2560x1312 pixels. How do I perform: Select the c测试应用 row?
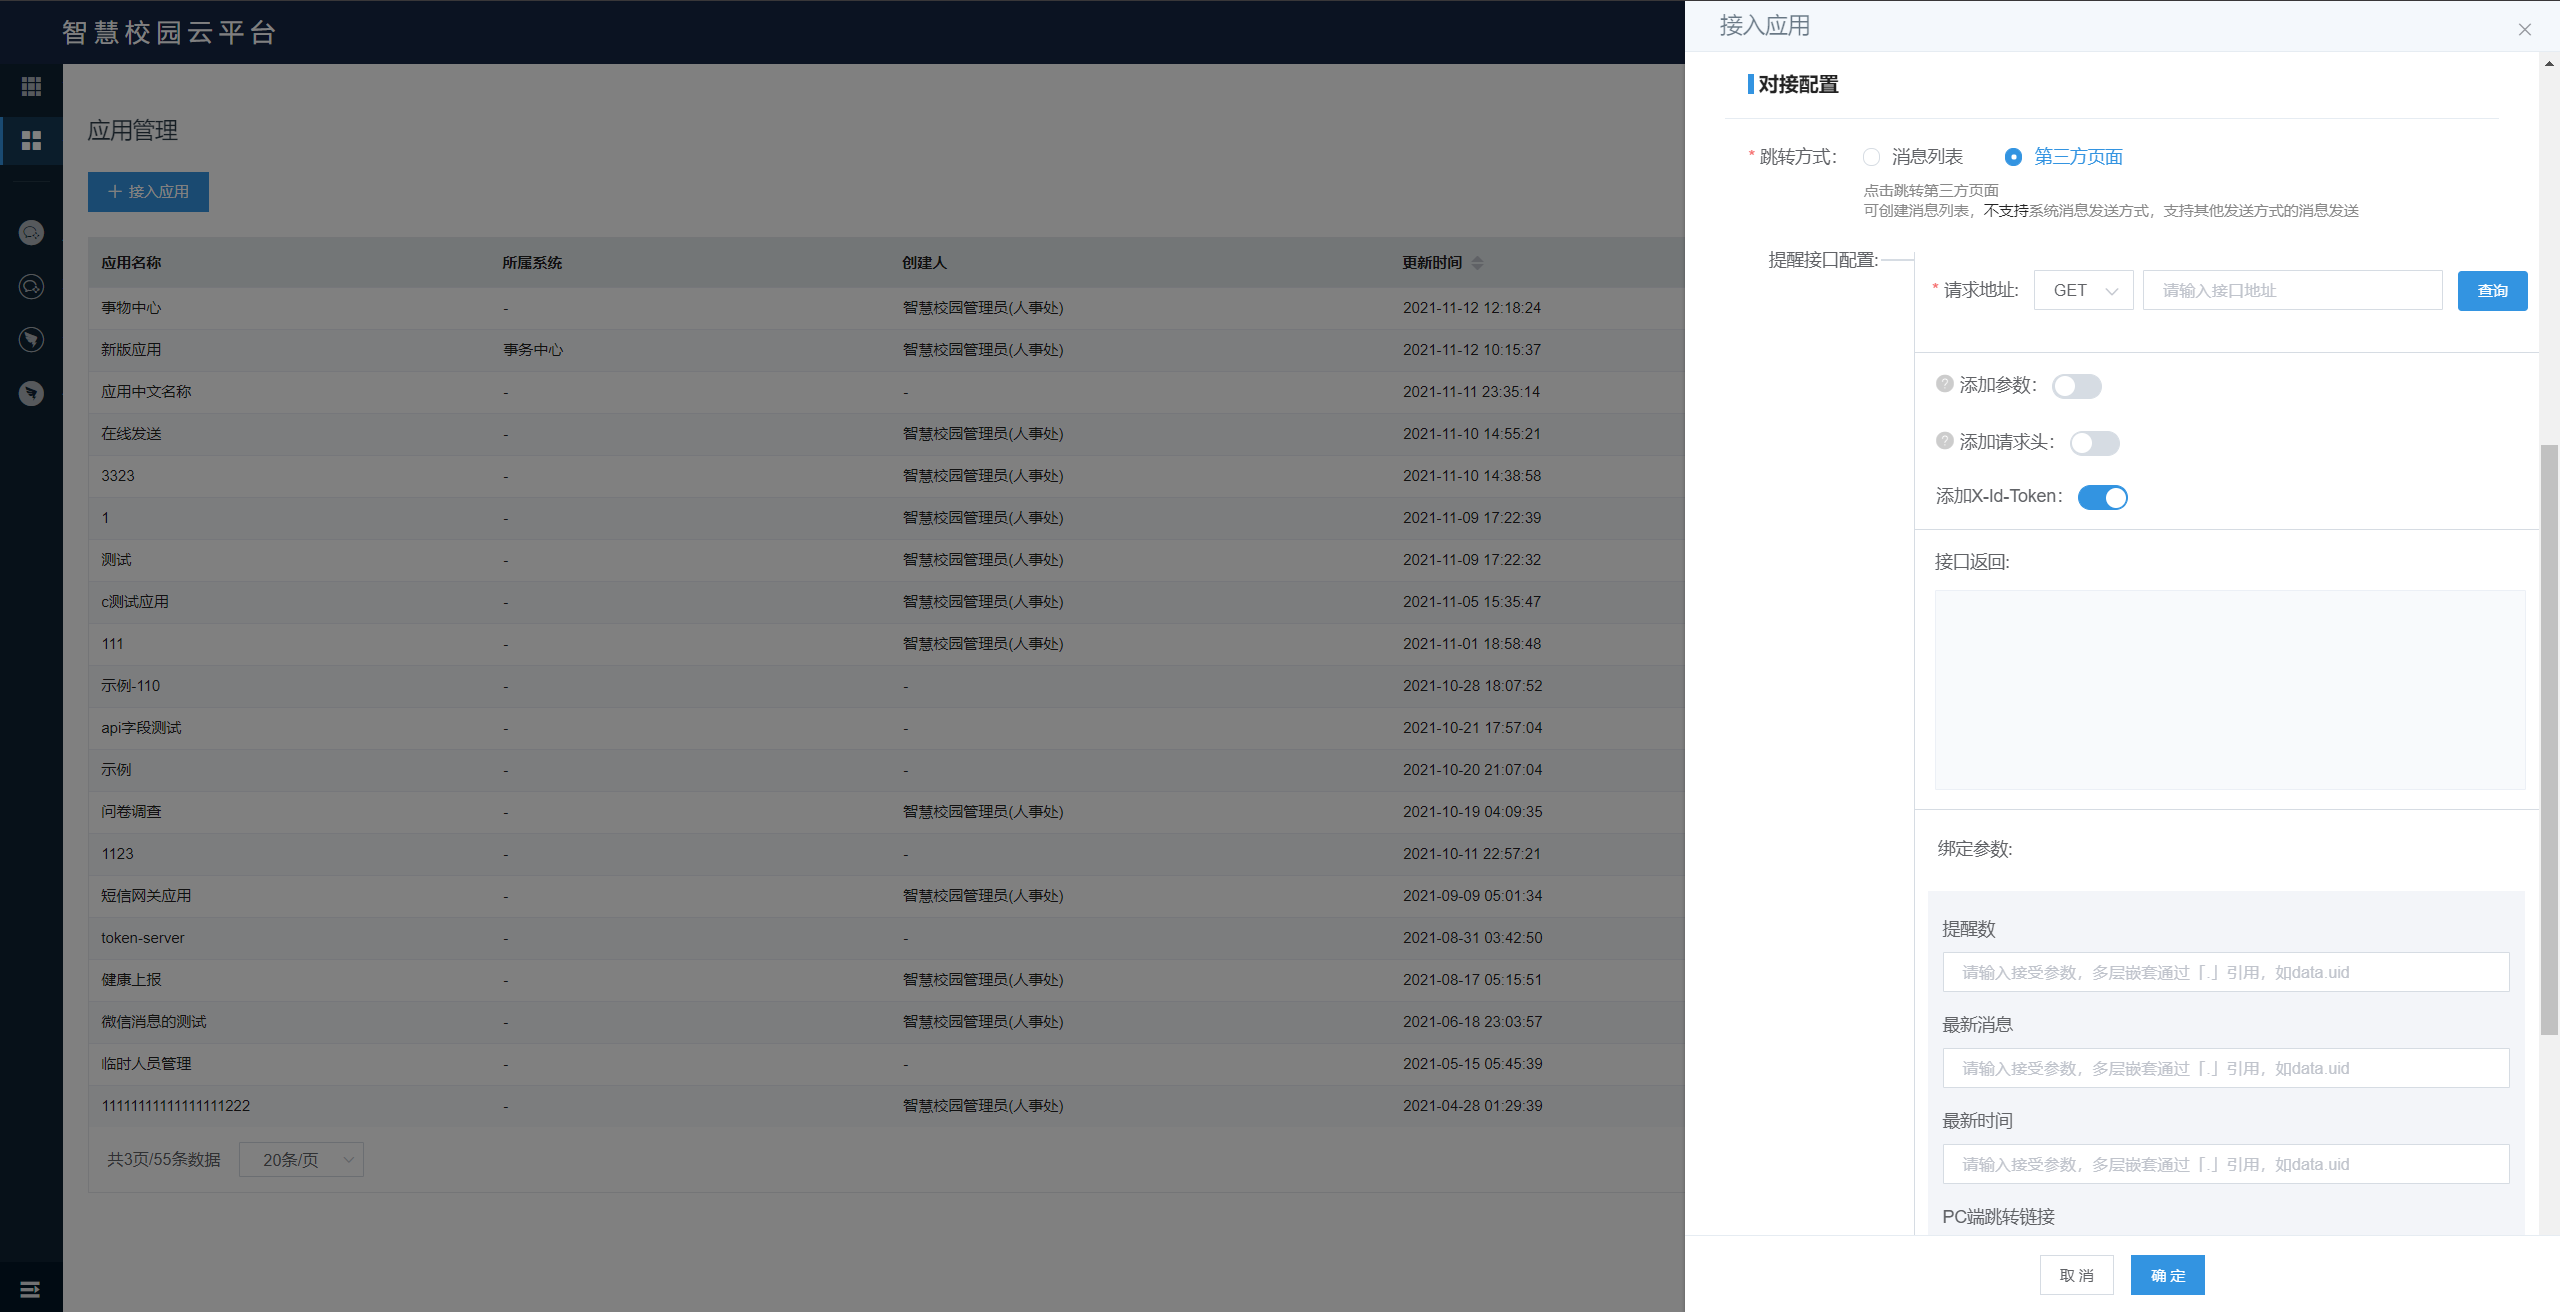click(x=886, y=602)
